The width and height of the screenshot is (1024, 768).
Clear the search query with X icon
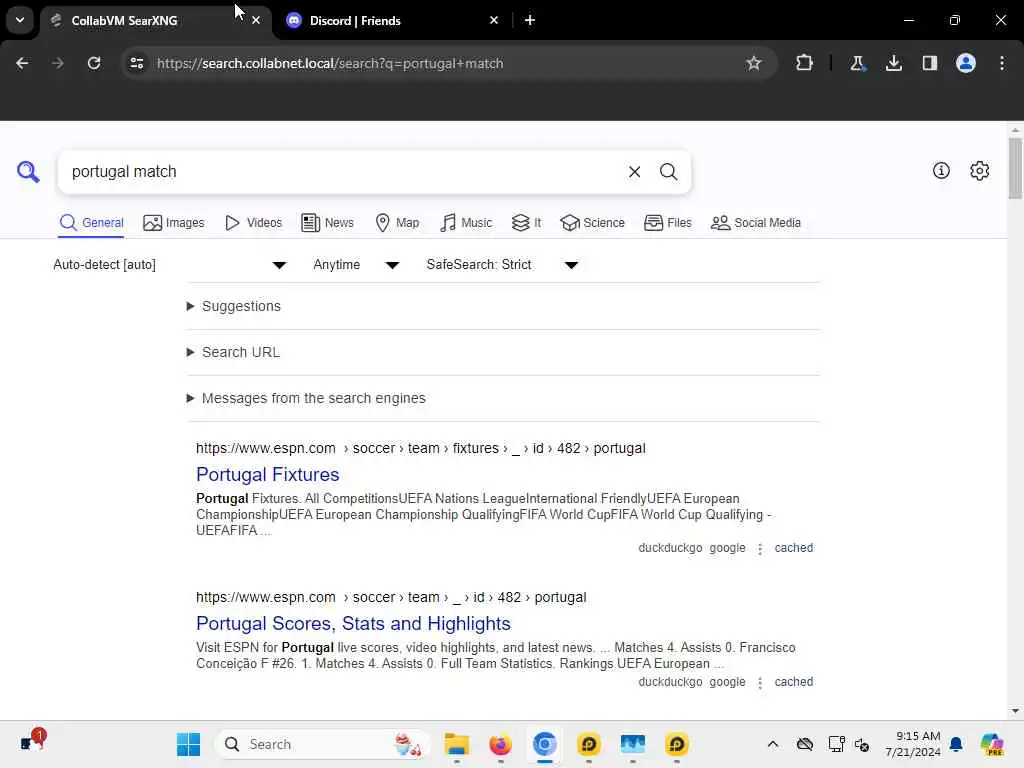pos(634,172)
